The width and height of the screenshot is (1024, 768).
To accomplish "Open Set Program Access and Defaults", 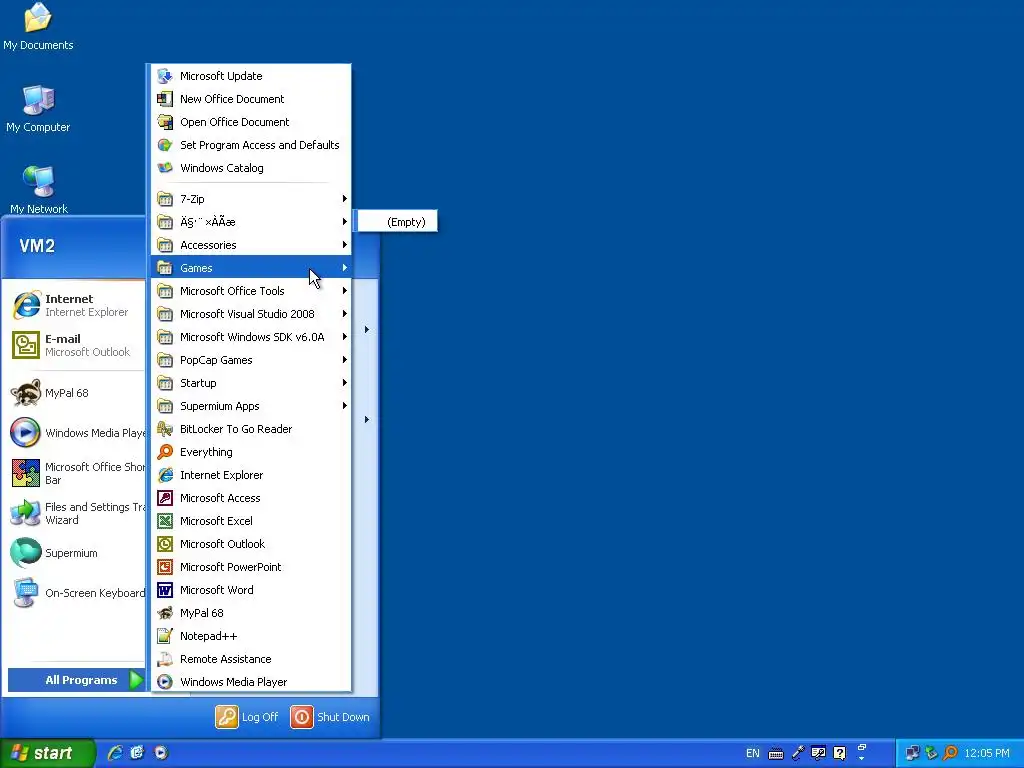I will [x=251, y=145].
